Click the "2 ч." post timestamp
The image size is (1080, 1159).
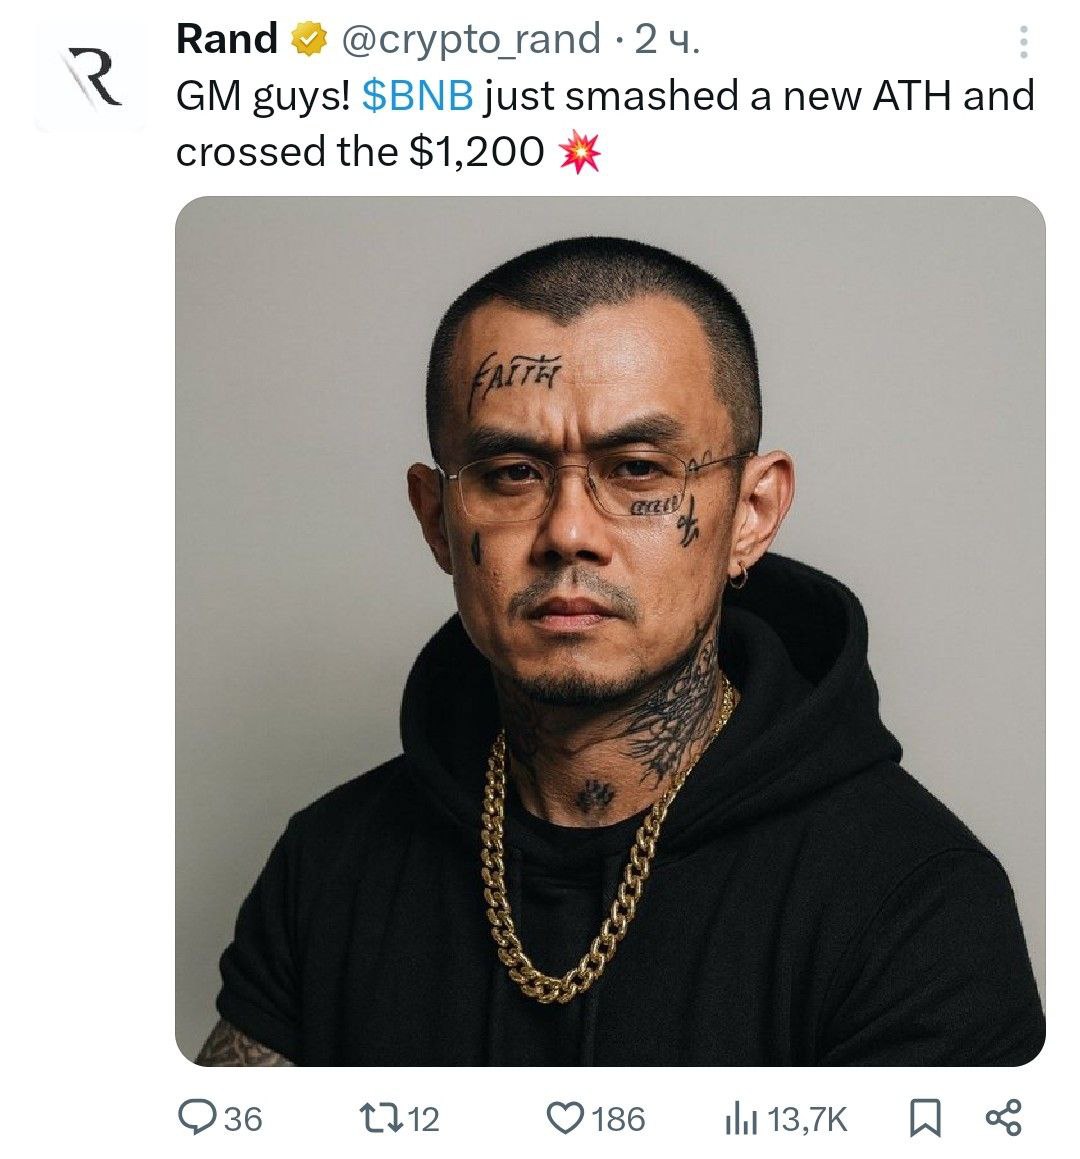[668, 40]
